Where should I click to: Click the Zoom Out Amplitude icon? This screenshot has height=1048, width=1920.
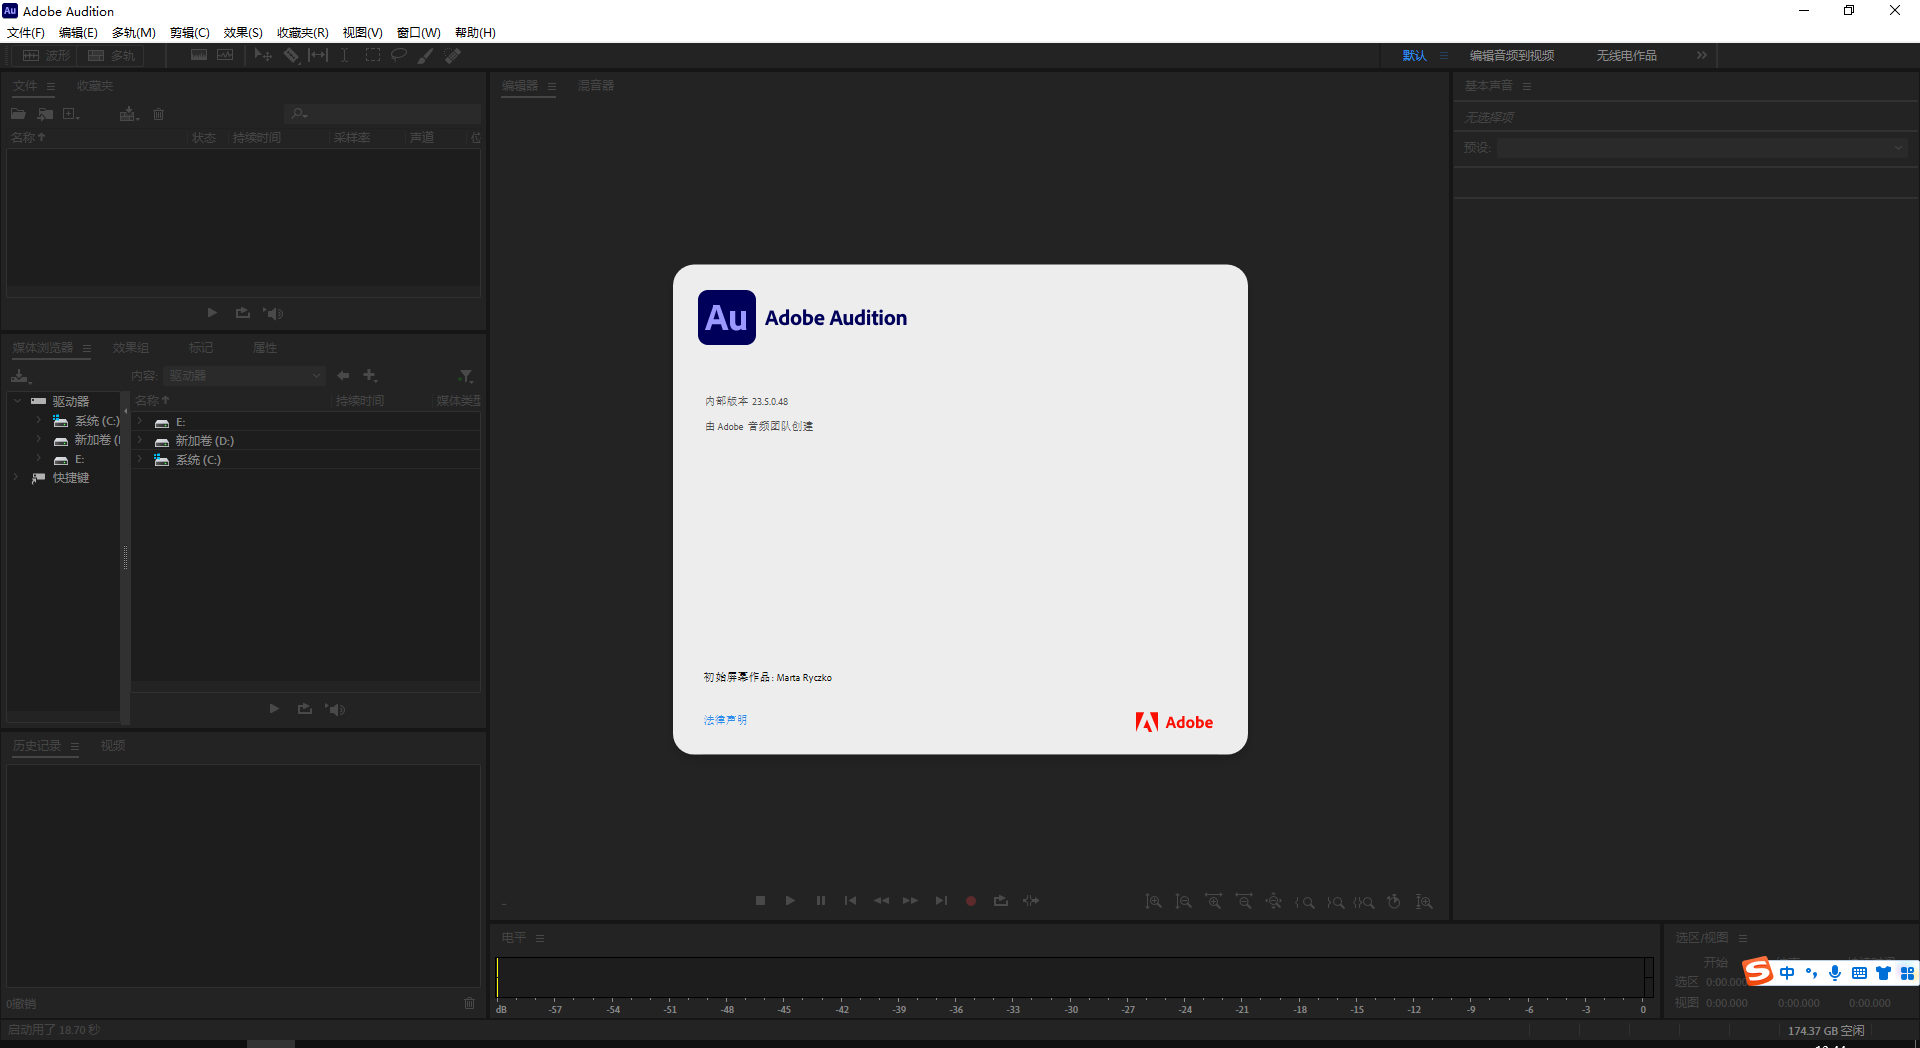[1184, 901]
